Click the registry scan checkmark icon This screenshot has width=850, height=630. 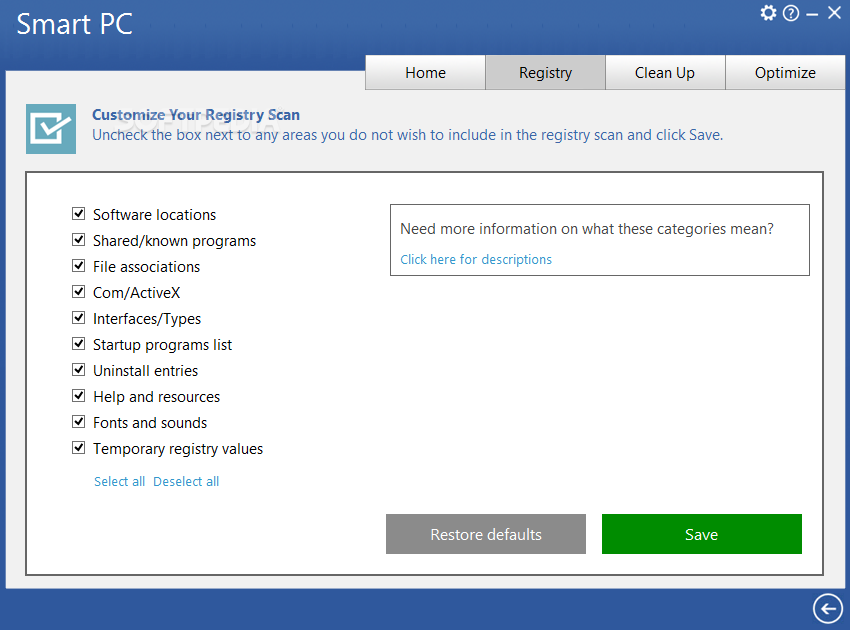point(51,129)
